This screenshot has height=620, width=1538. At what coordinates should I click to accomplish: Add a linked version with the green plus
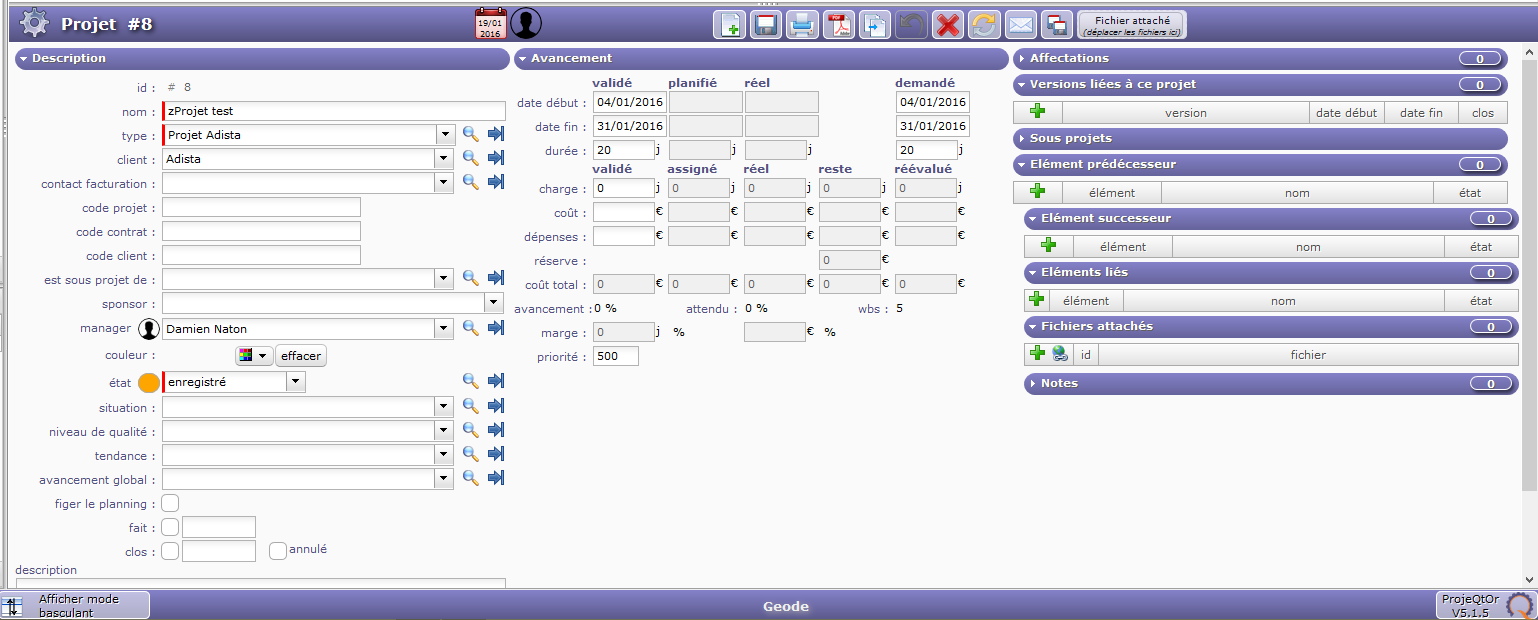coord(1038,112)
